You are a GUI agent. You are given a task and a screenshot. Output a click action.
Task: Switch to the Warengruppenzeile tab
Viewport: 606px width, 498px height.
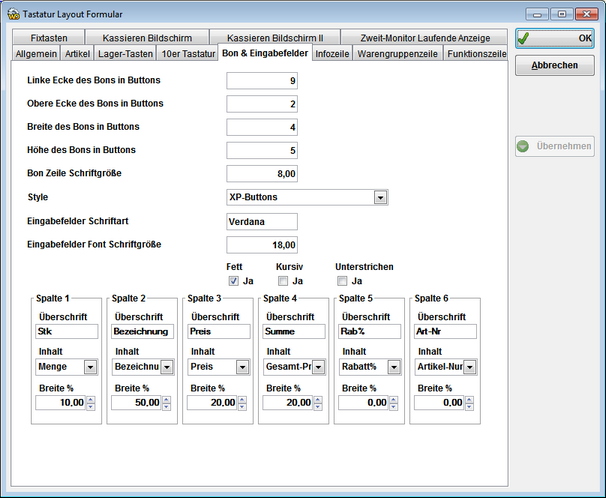pos(397,53)
